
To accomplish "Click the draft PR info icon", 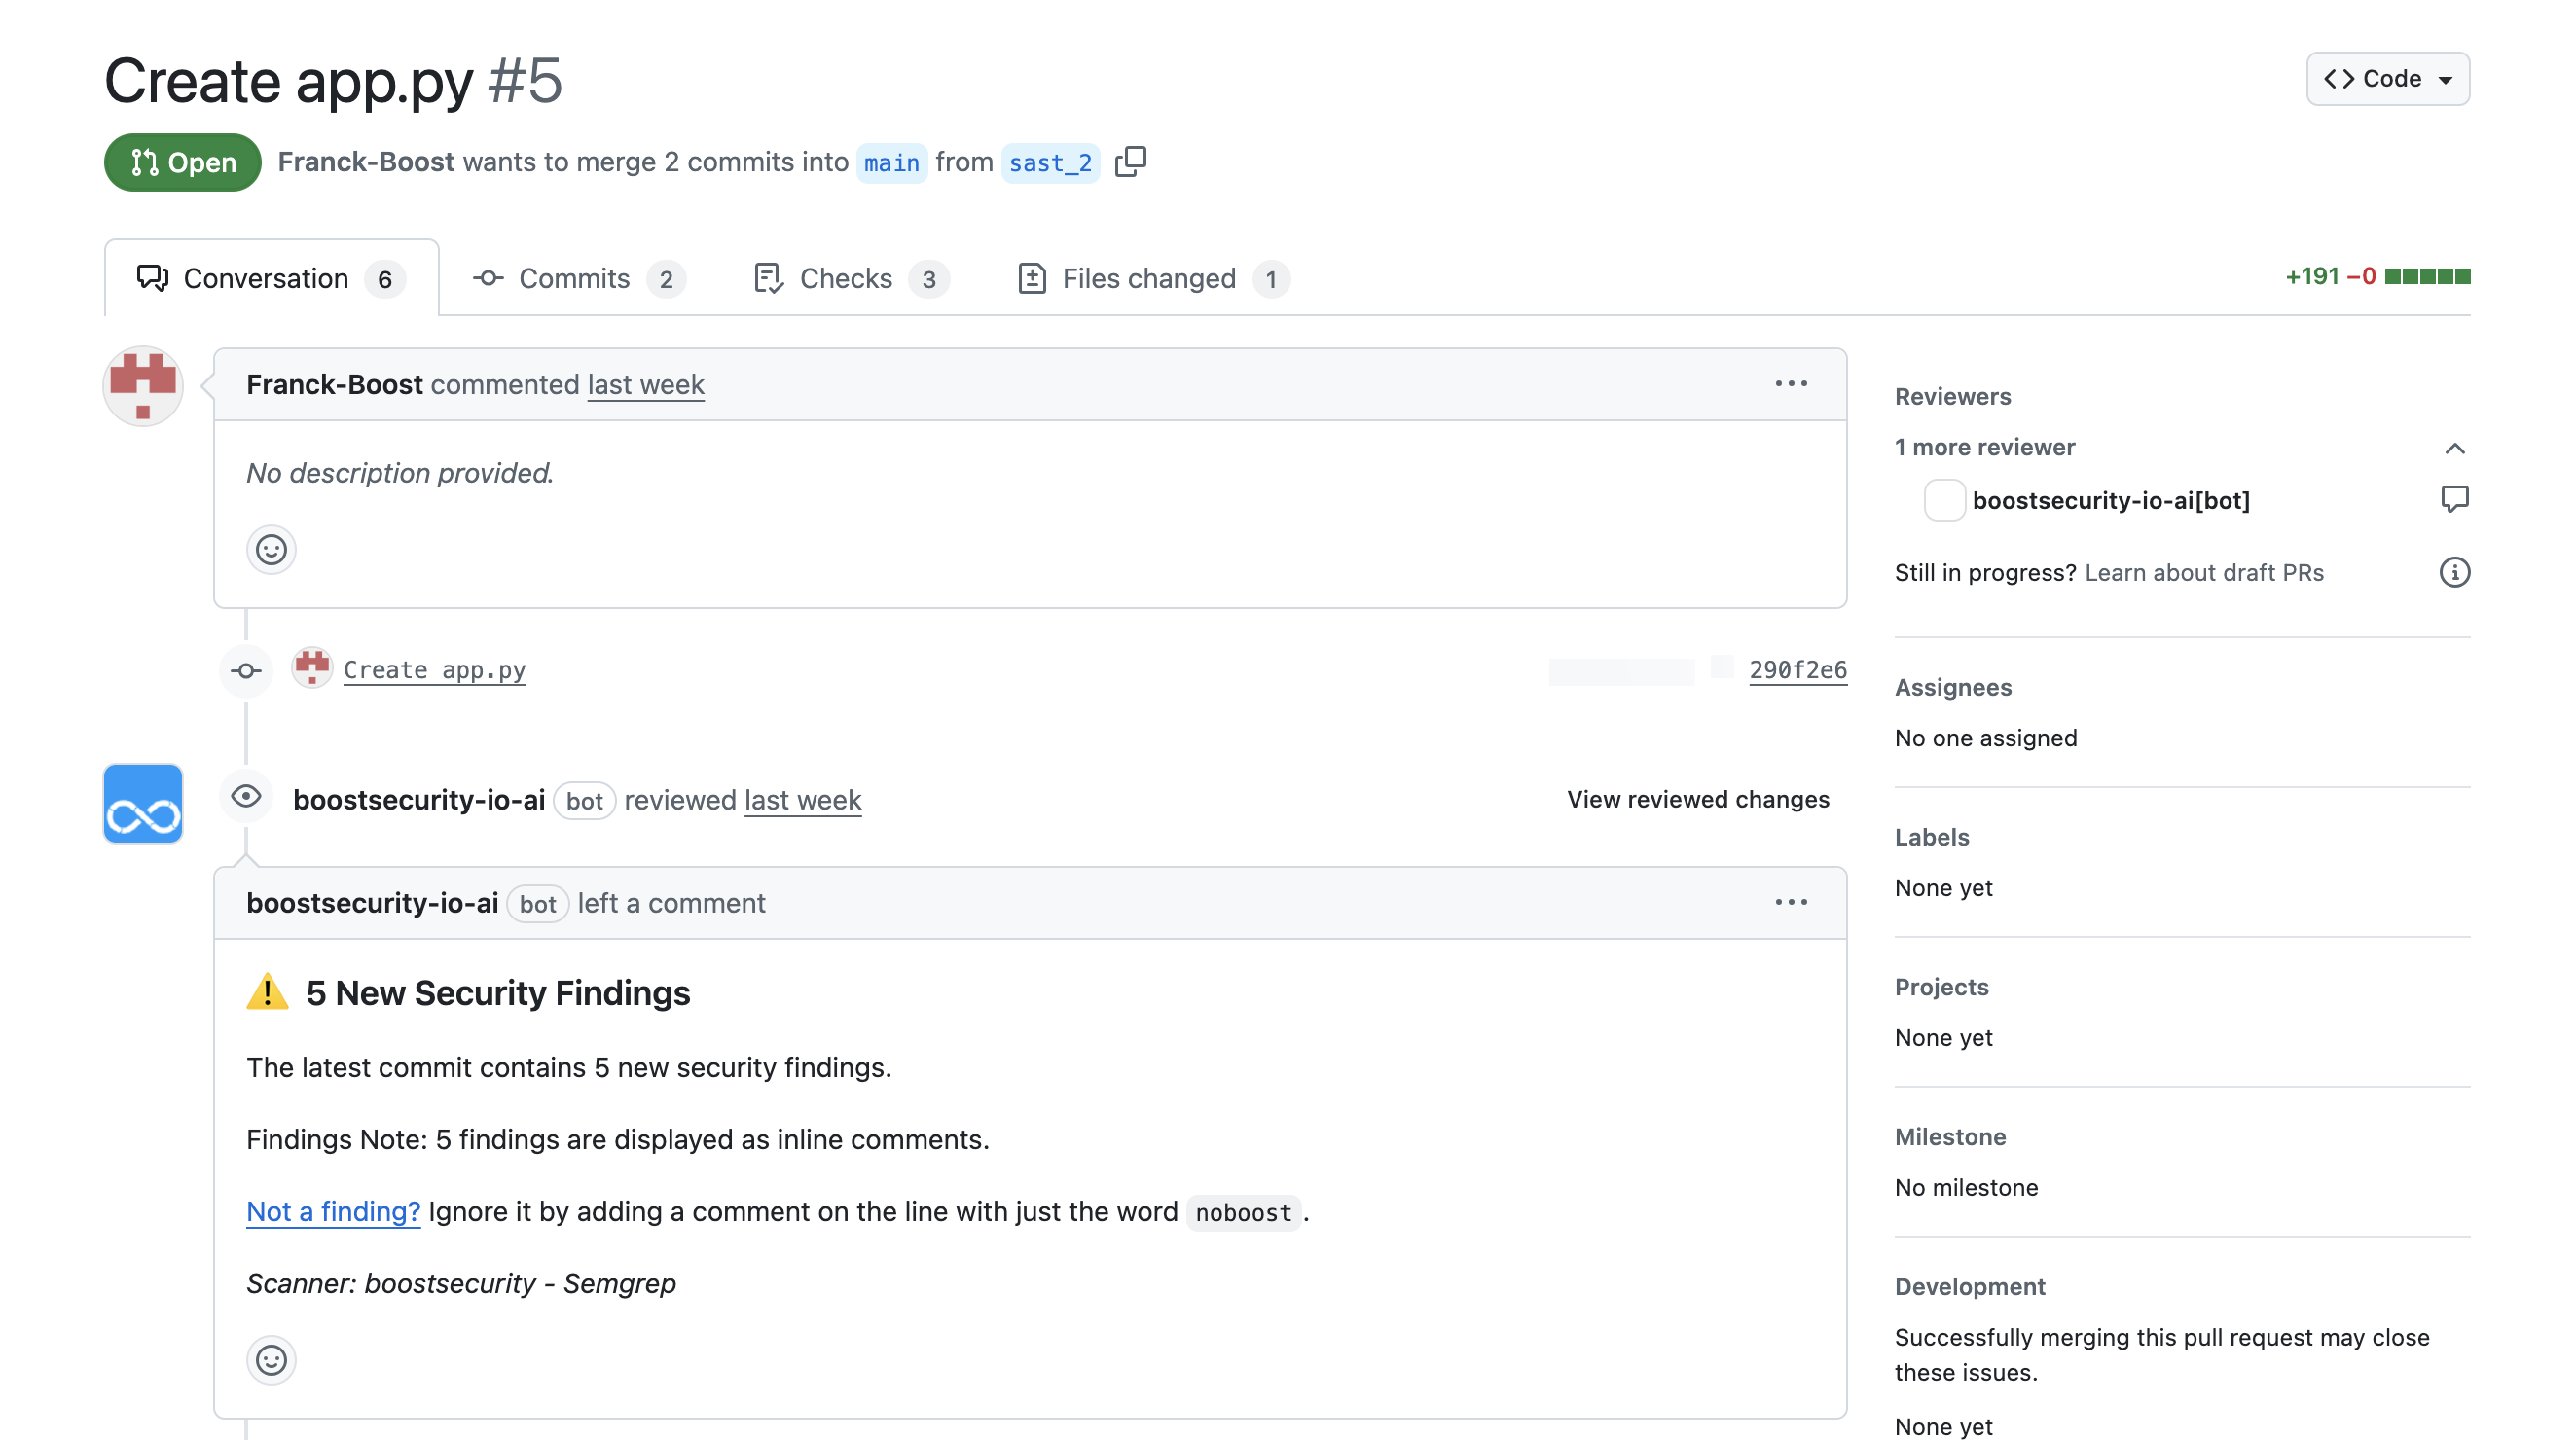I will click(x=2454, y=572).
